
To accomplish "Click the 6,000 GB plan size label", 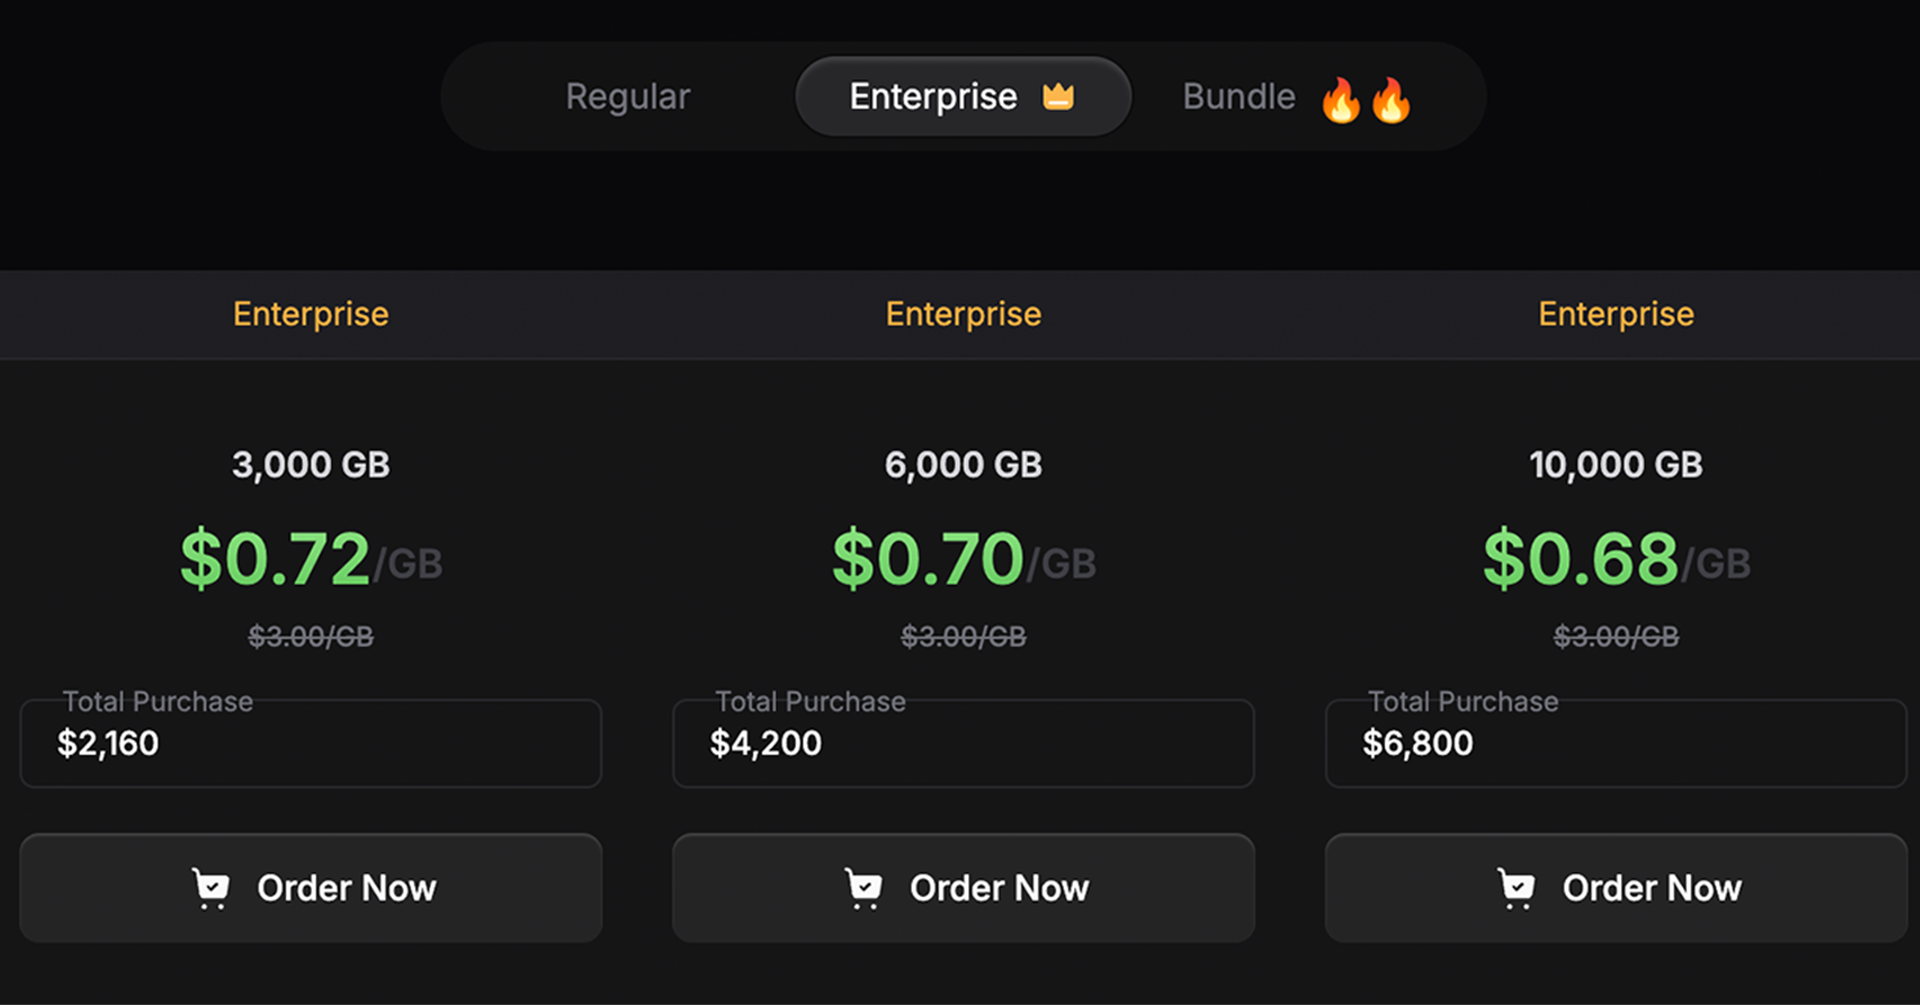I will tap(963, 465).
